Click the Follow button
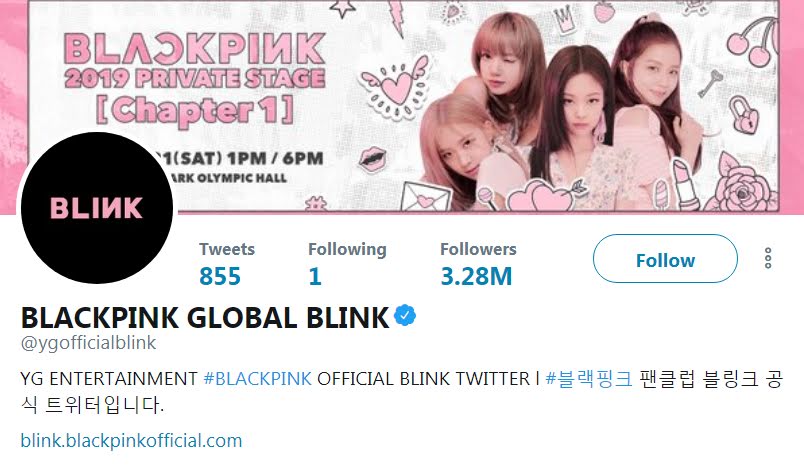The height and width of the screenshot is (467, 804). click(x=665, y=259)
